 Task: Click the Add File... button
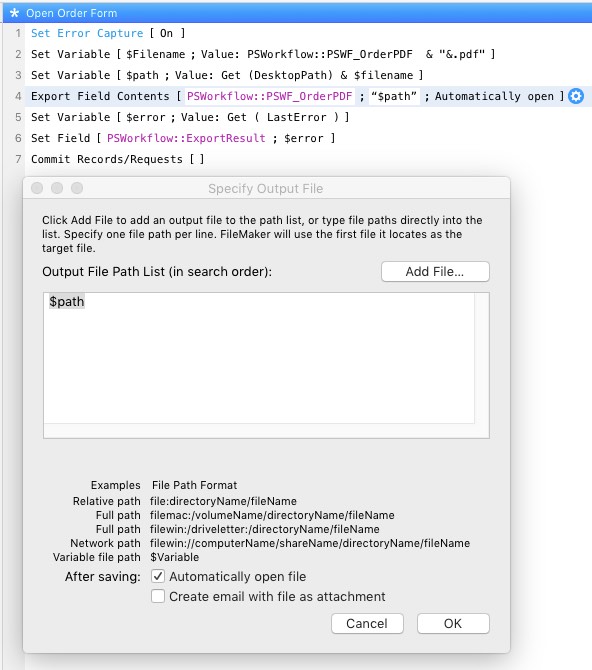point(435,272)
